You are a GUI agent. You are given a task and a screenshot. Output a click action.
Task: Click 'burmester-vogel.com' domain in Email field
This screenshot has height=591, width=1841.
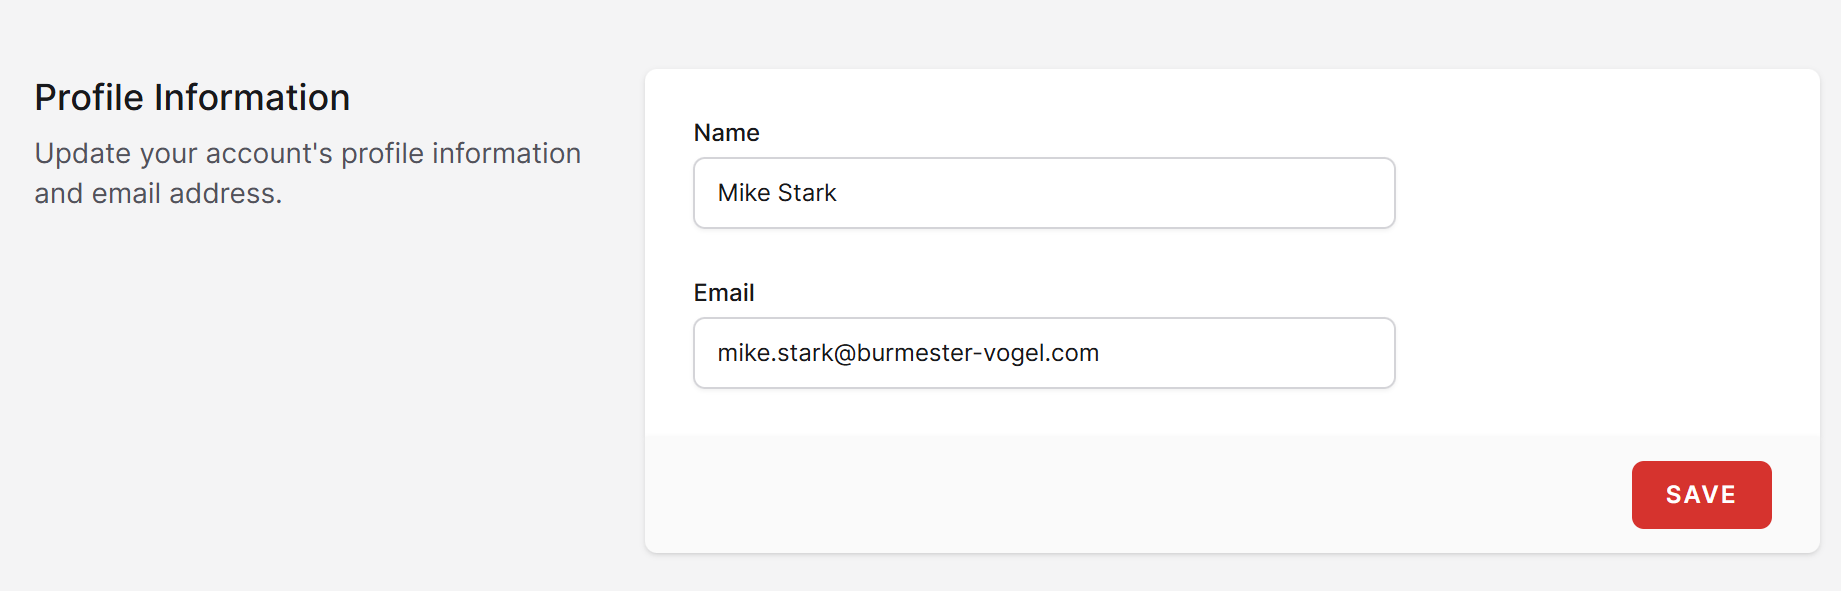coord(977,353)
